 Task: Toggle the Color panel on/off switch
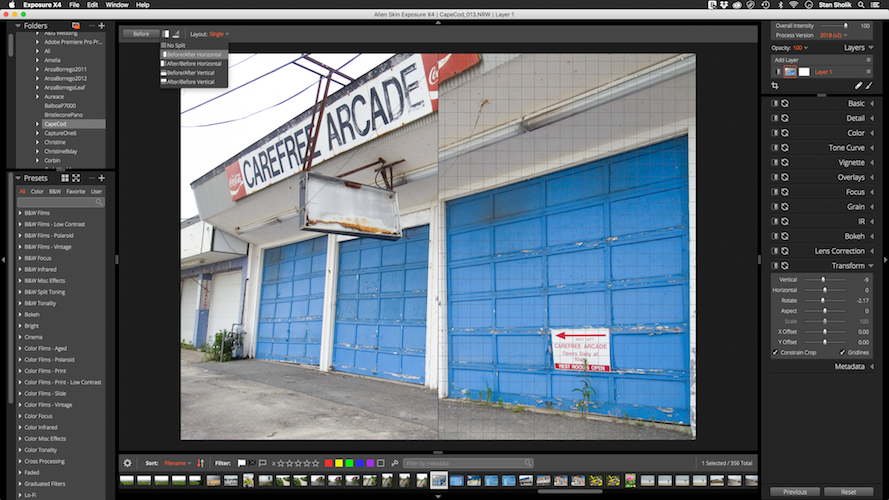[774, 133]
